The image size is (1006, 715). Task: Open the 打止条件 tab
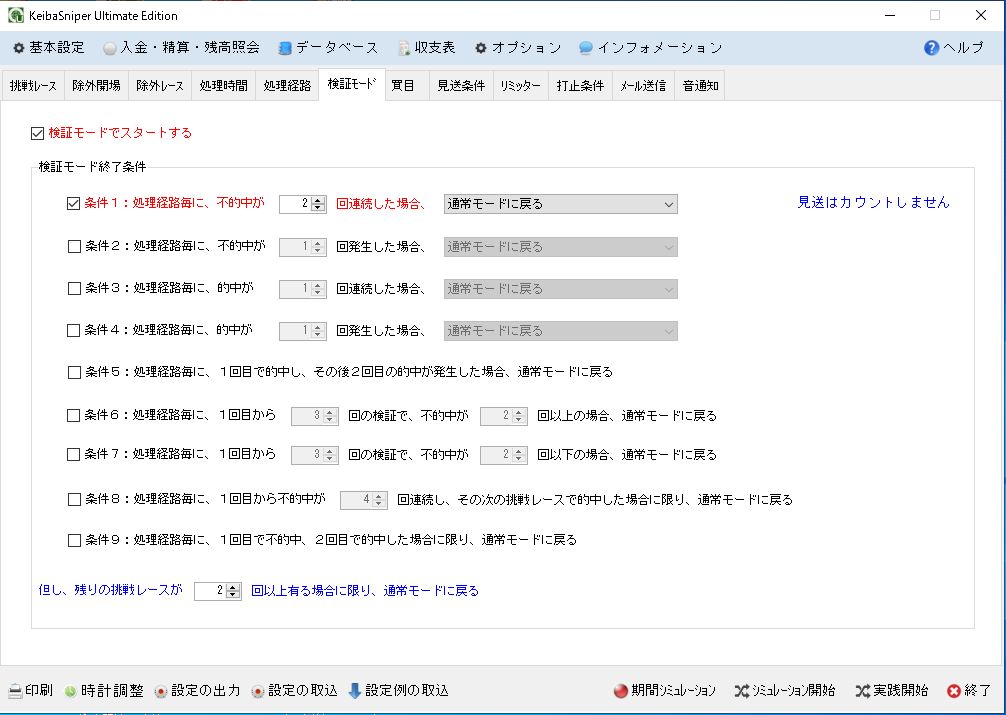(x=580, y=85)
